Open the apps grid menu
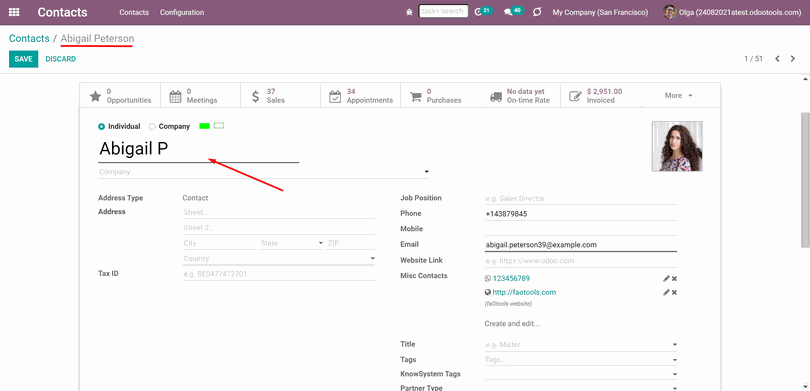Screen dimensions: 810x391 (14, 12)
